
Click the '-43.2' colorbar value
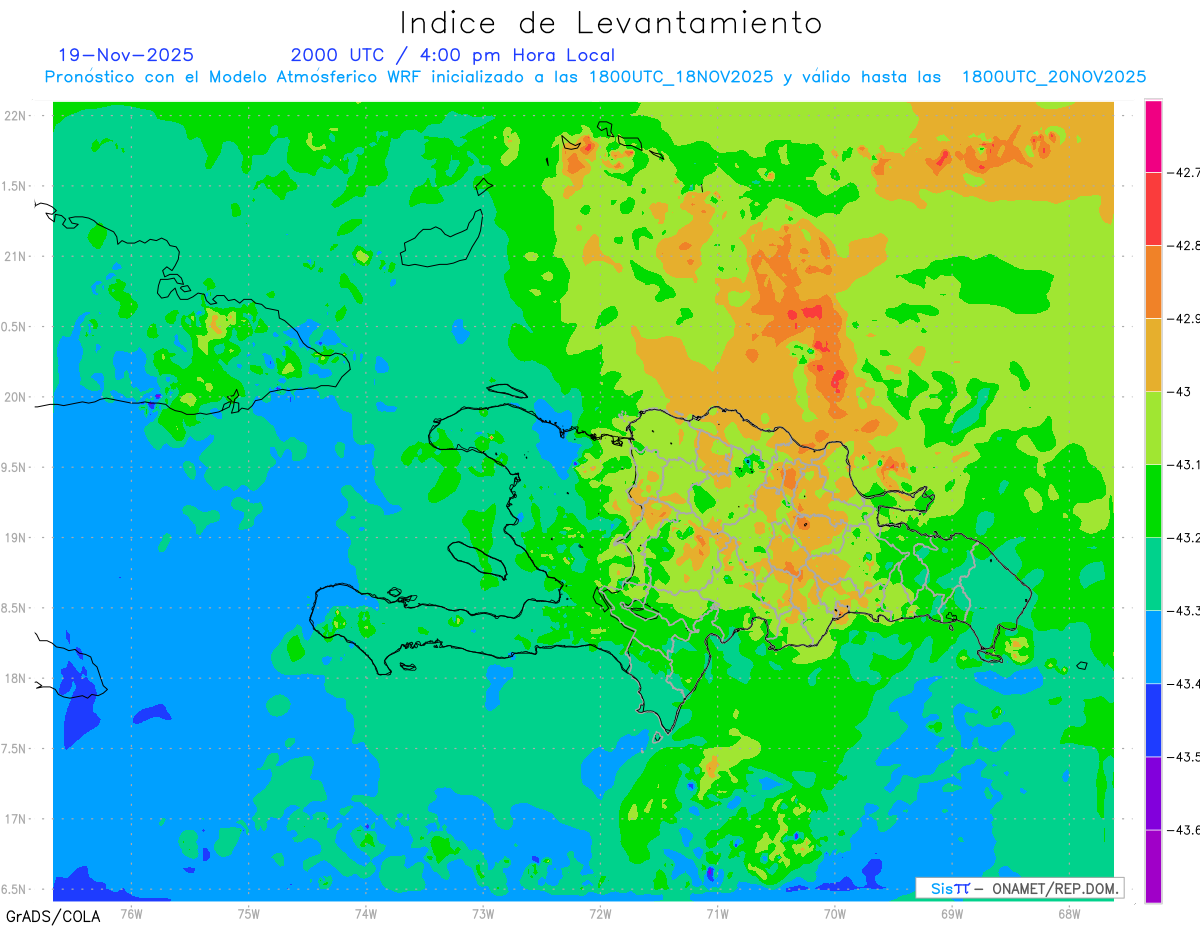[1186, 537]
